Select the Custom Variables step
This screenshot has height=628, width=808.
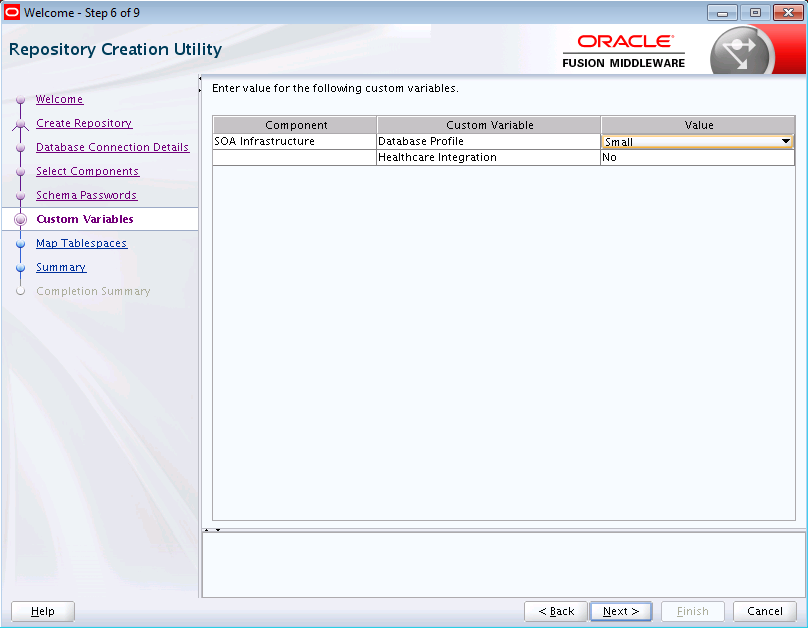[x=85, y=219]
